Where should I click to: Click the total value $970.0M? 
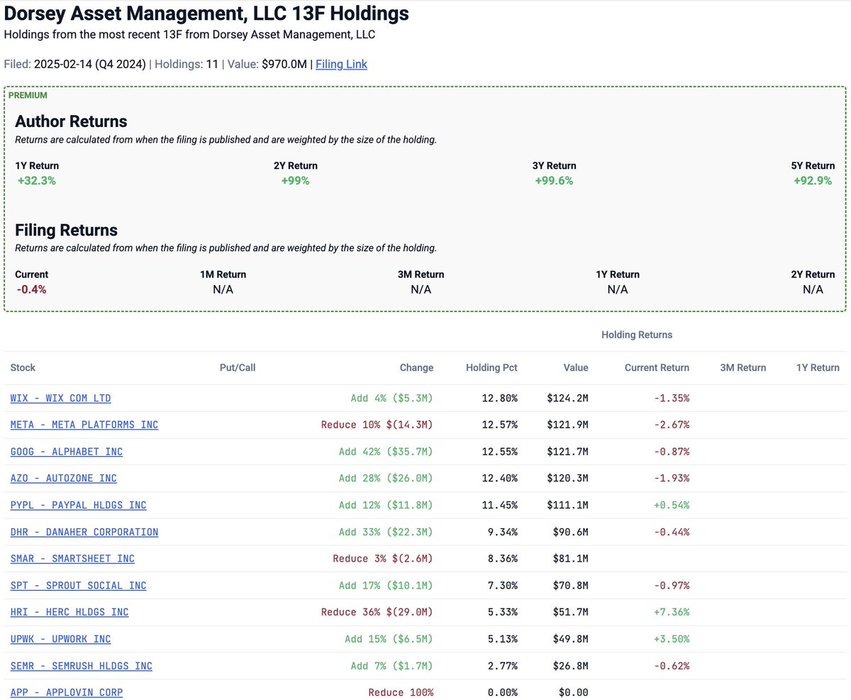[x=284, y=64]
